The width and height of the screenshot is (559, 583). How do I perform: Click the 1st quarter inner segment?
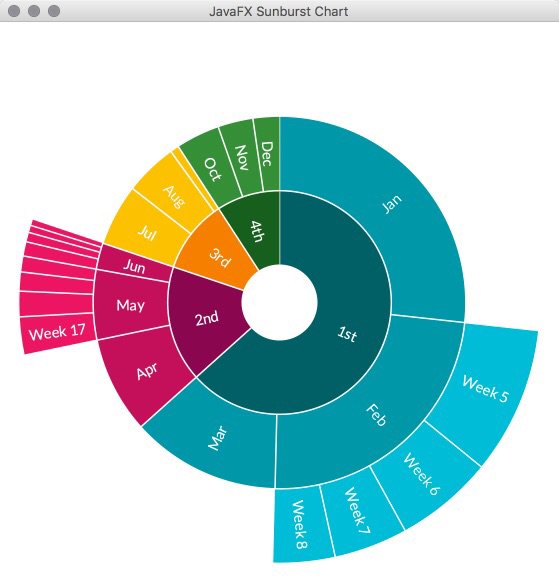(348, 334)
